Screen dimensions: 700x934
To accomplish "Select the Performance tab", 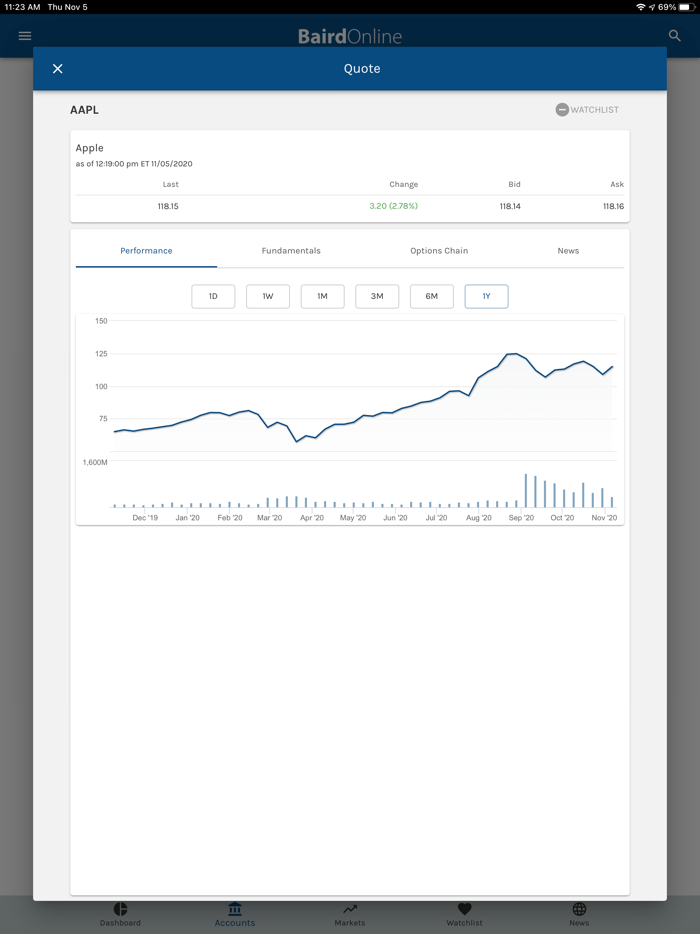I will pos(146,251).
